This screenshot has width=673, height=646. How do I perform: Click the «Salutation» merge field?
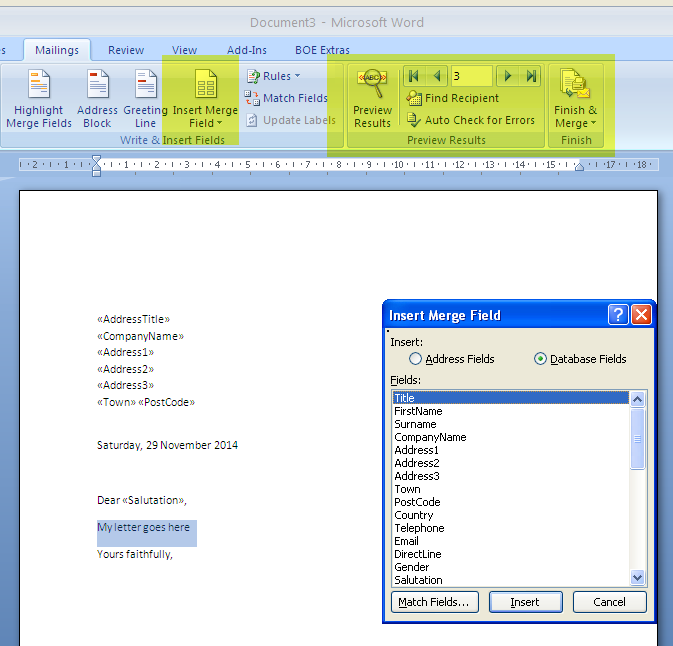click(154, 500)
